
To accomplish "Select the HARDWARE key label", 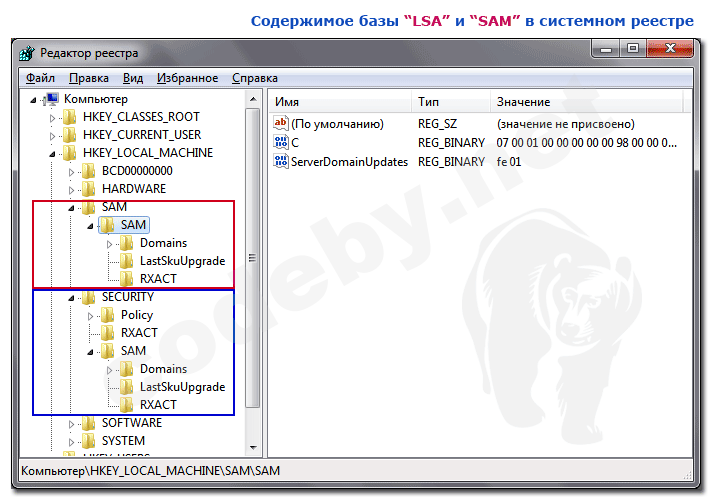I will click(x=134, y=189).
